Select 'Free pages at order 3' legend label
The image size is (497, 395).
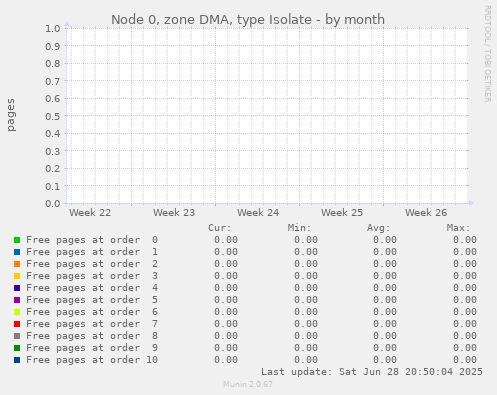(x=92, y=276)
